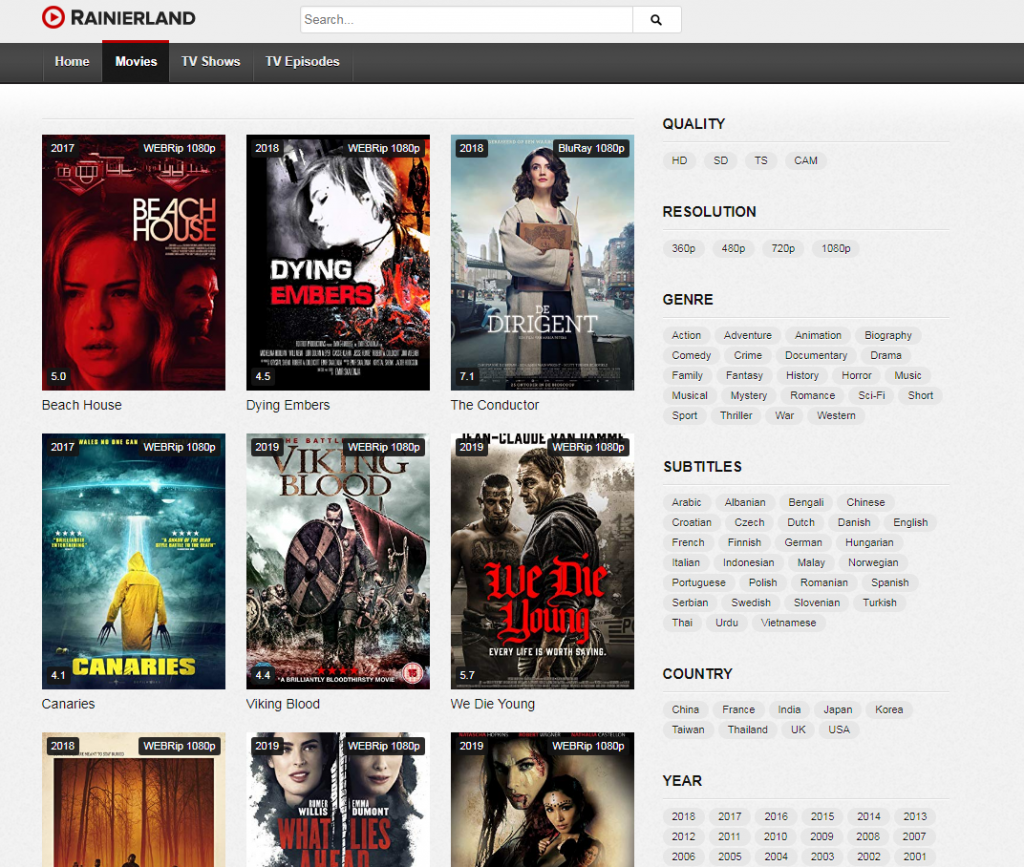Select the Horror genre tag
This screenshot has width=1024, height=867.
pos(856,375)
